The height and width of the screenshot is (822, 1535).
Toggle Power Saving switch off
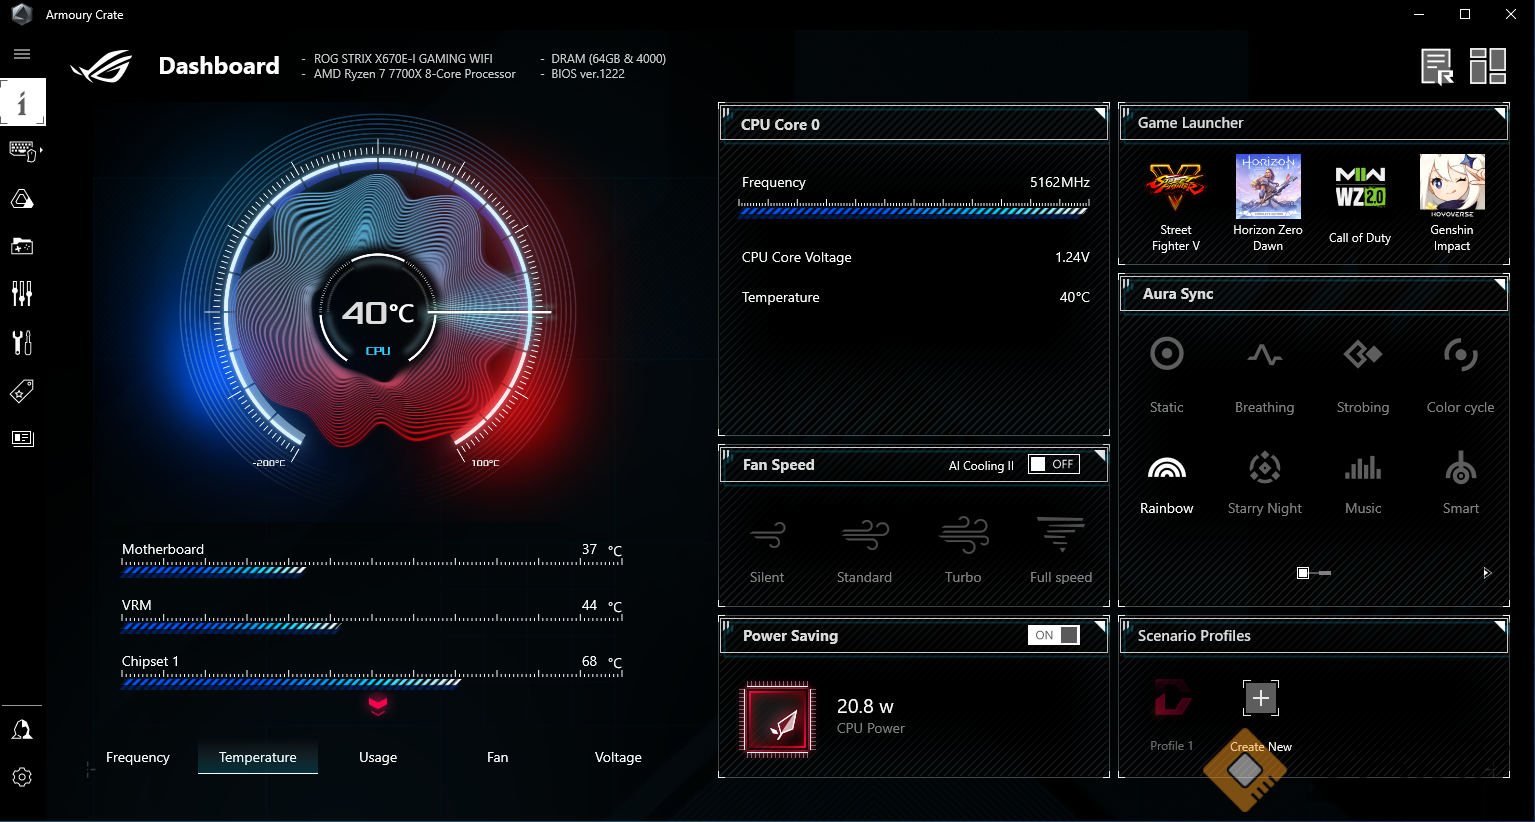(1053, 635)
